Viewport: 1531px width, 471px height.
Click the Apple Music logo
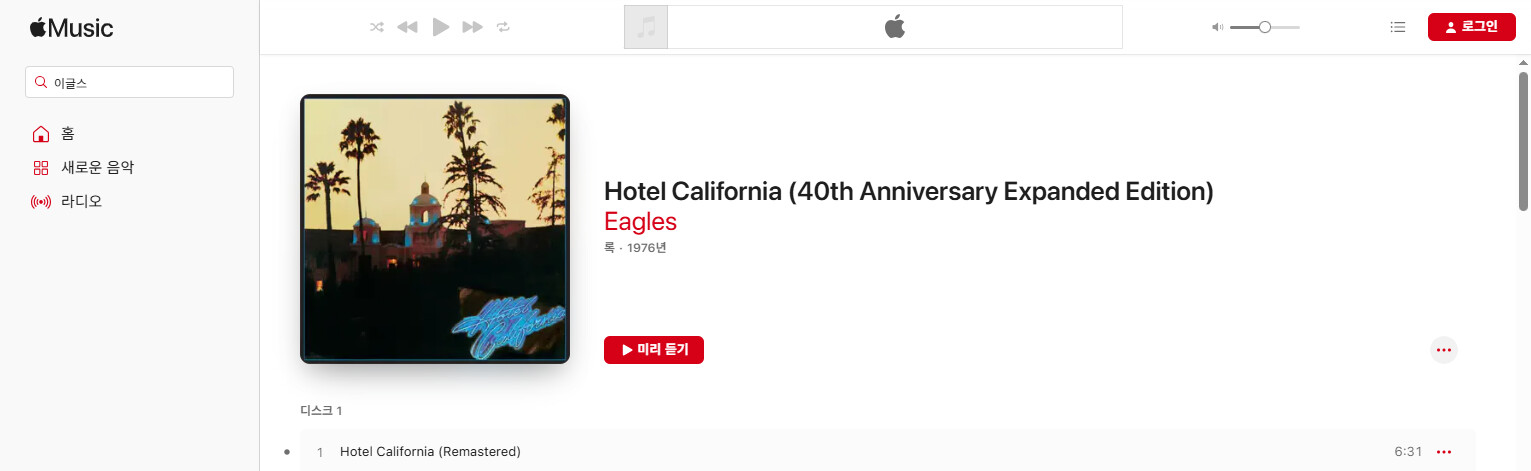[71, 28]
